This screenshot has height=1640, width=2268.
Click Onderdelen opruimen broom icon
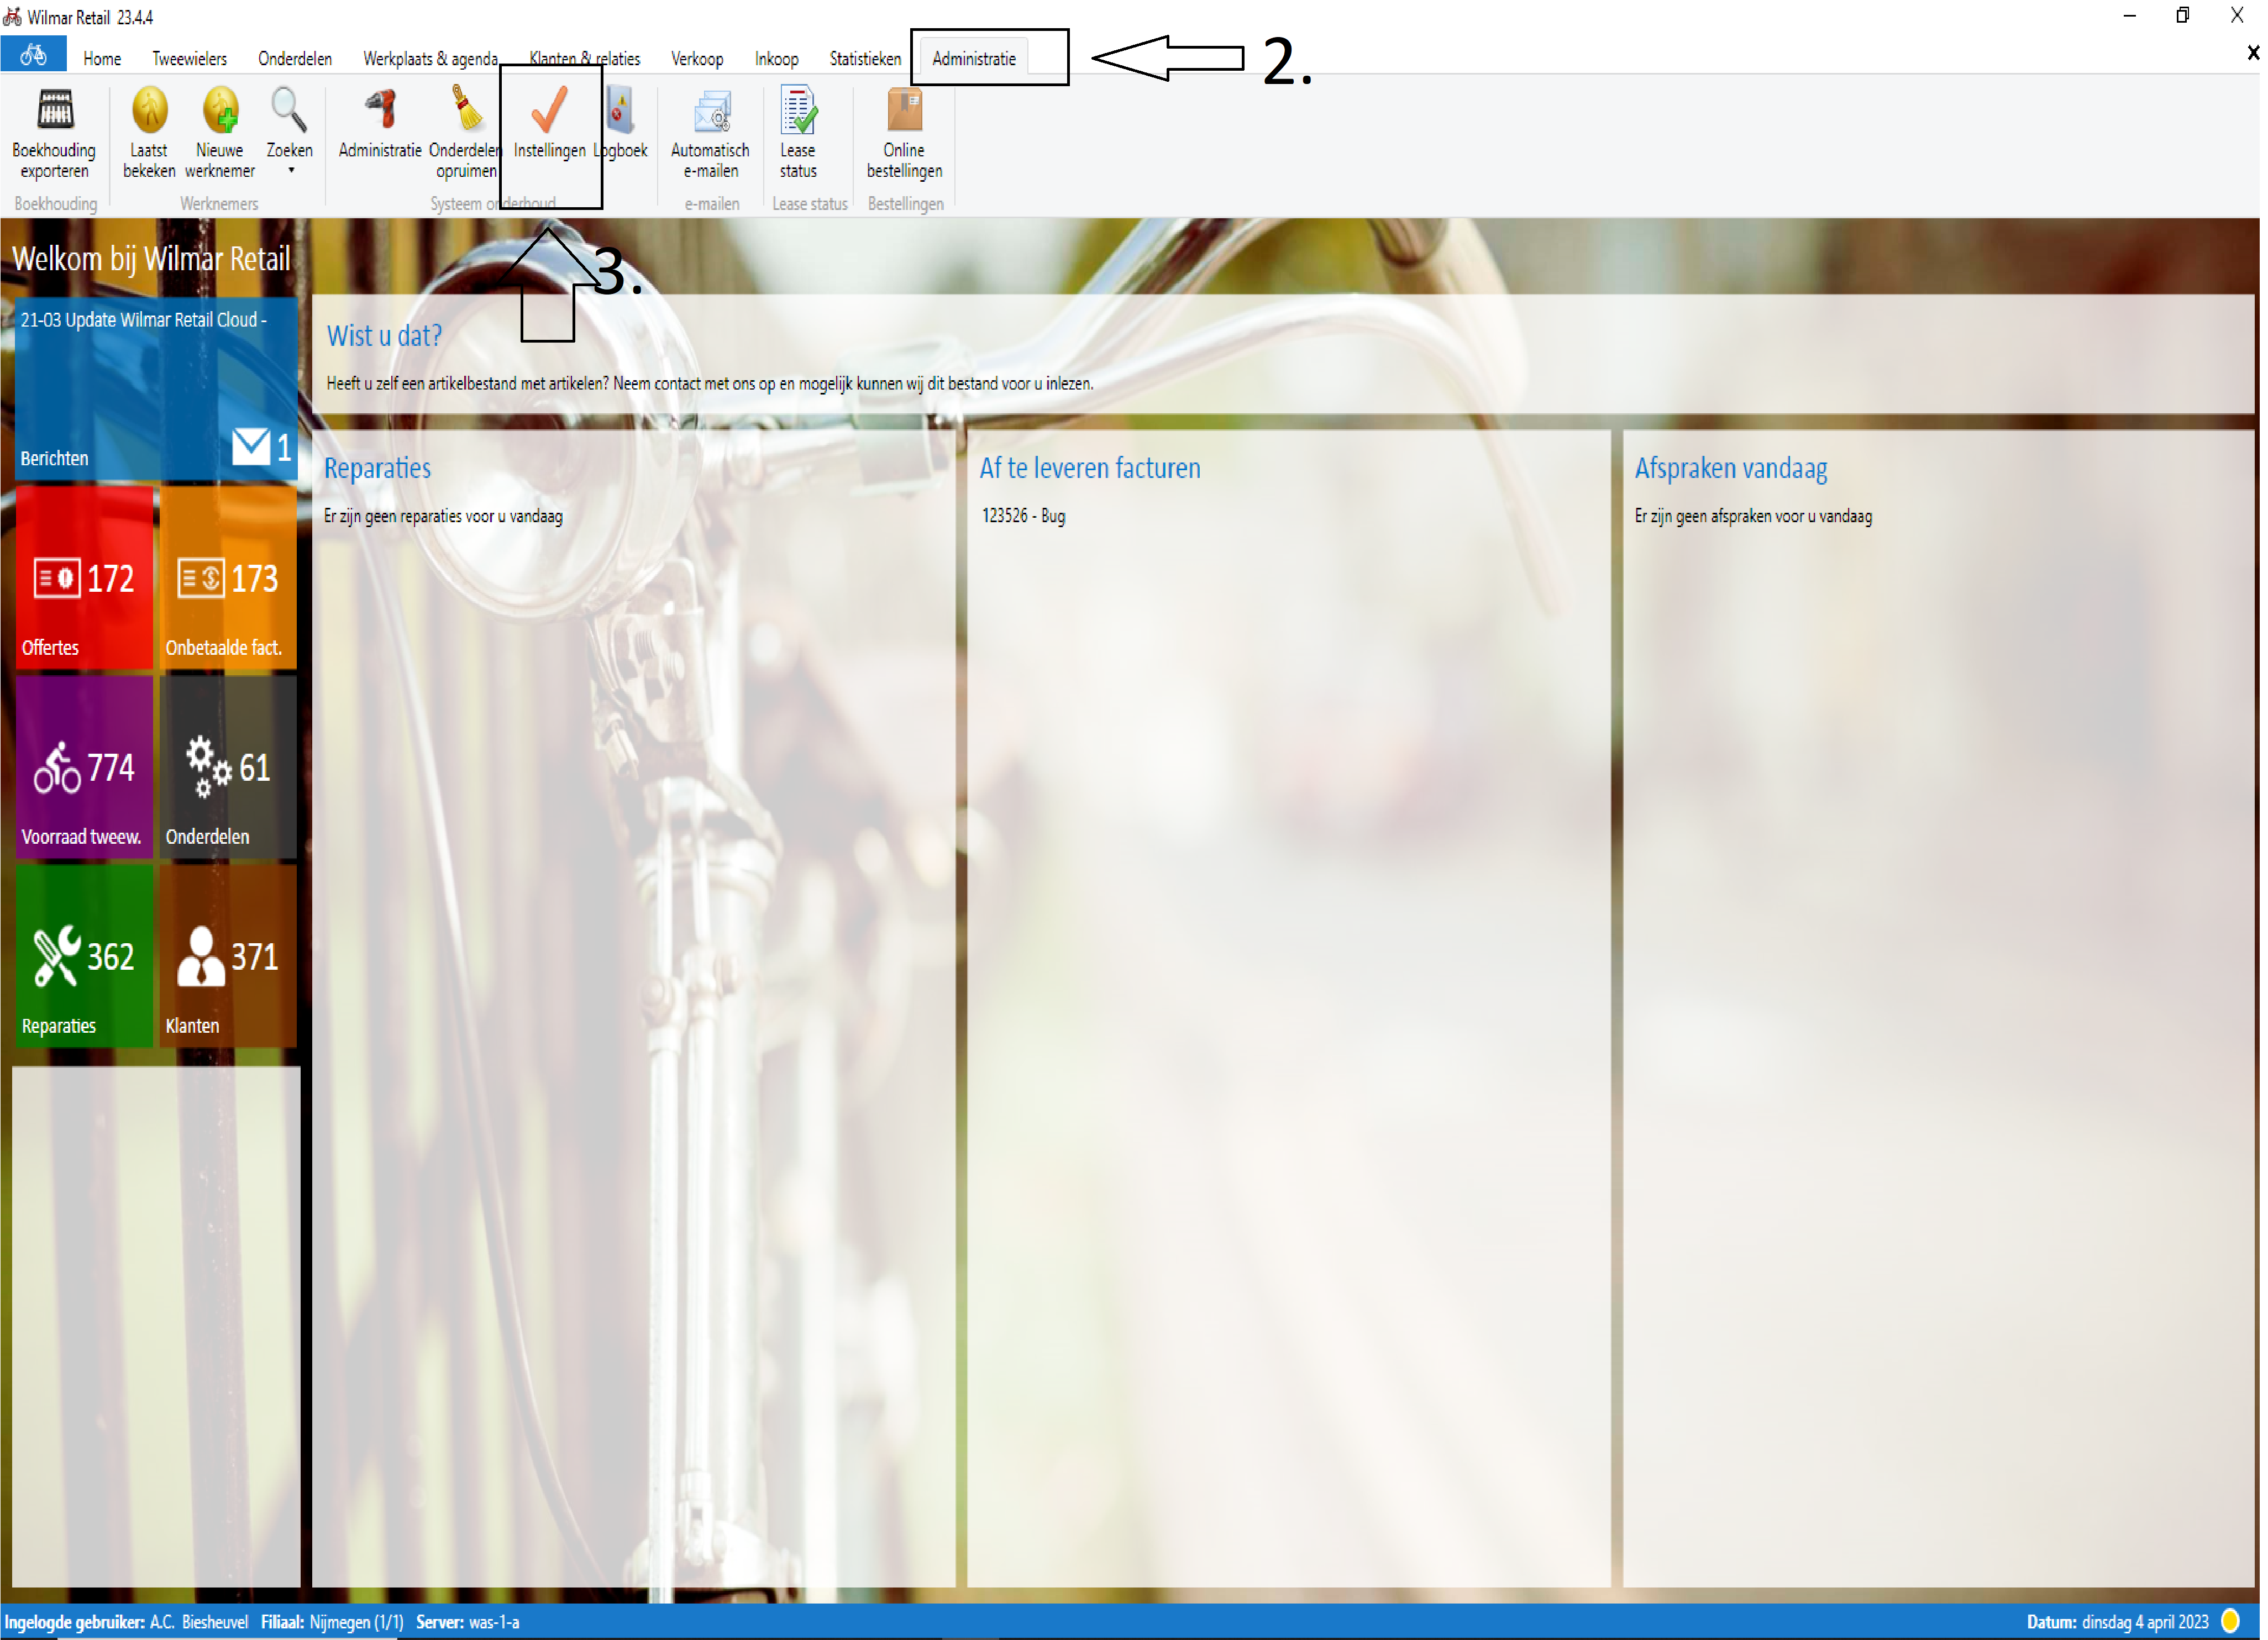point(466,110)
